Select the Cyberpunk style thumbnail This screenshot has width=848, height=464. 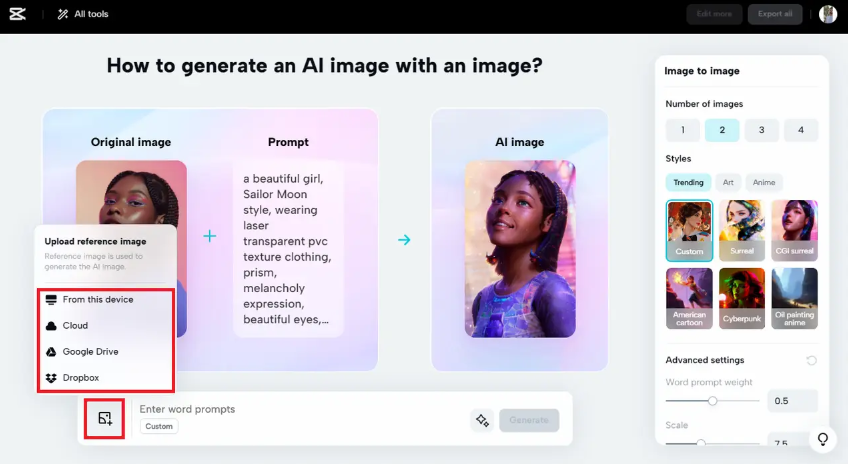click(742, 298)
